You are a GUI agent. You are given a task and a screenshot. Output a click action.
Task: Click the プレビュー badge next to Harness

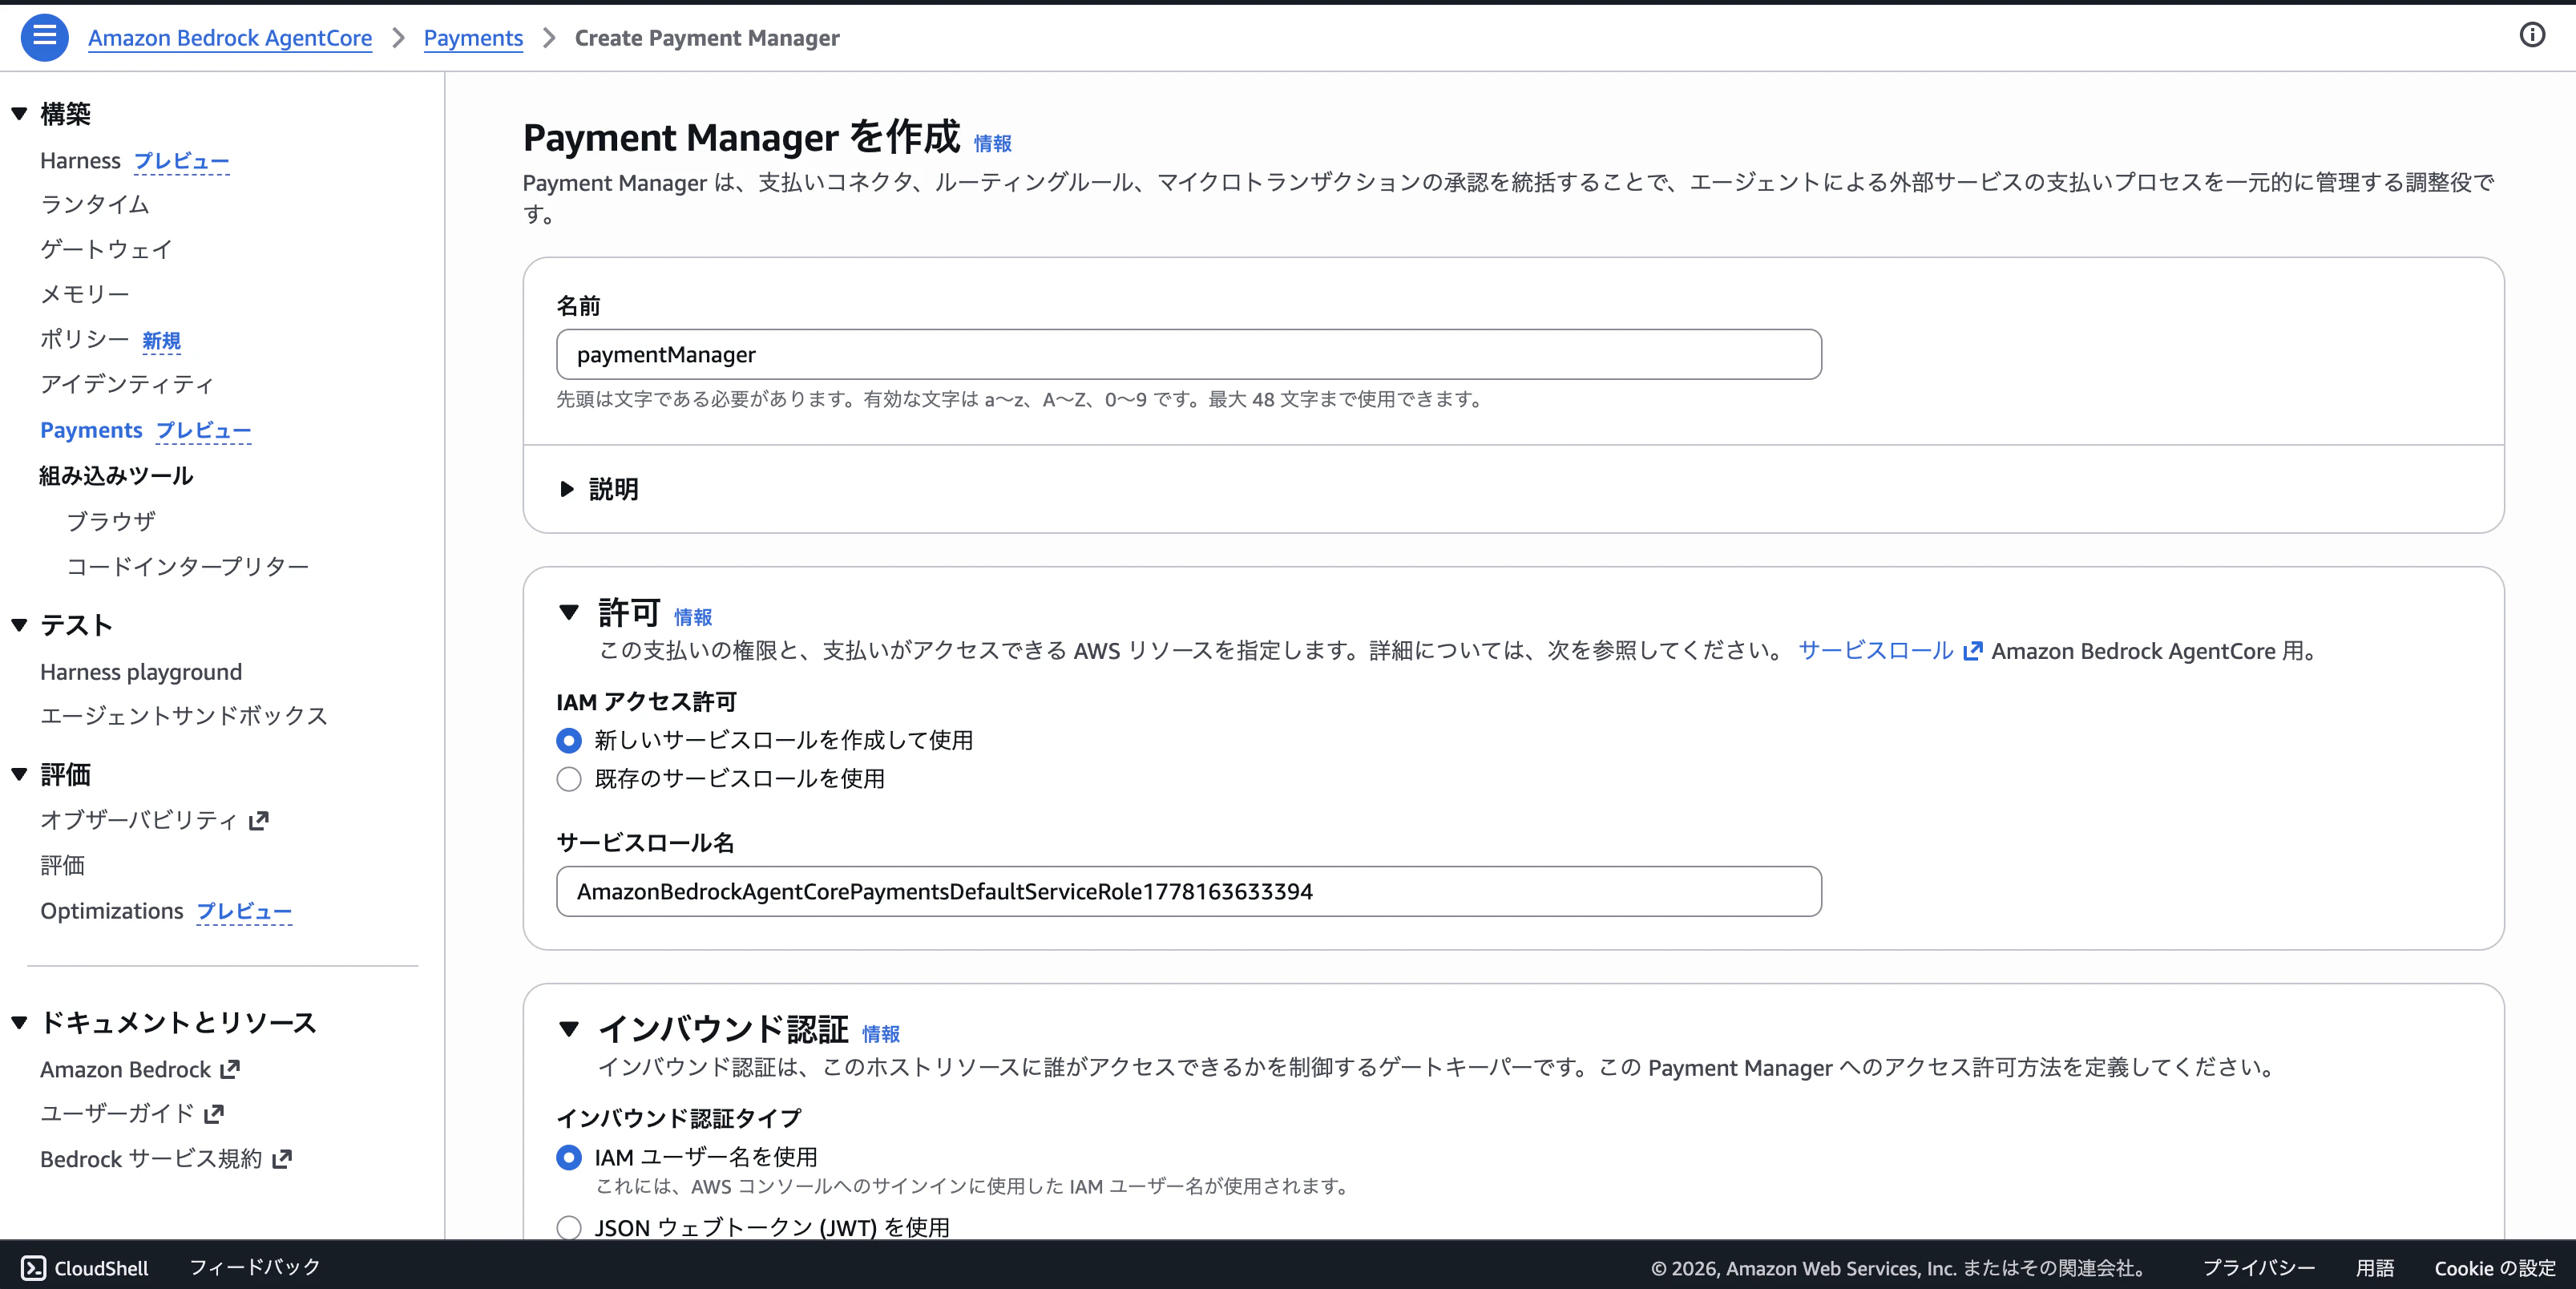182,161
